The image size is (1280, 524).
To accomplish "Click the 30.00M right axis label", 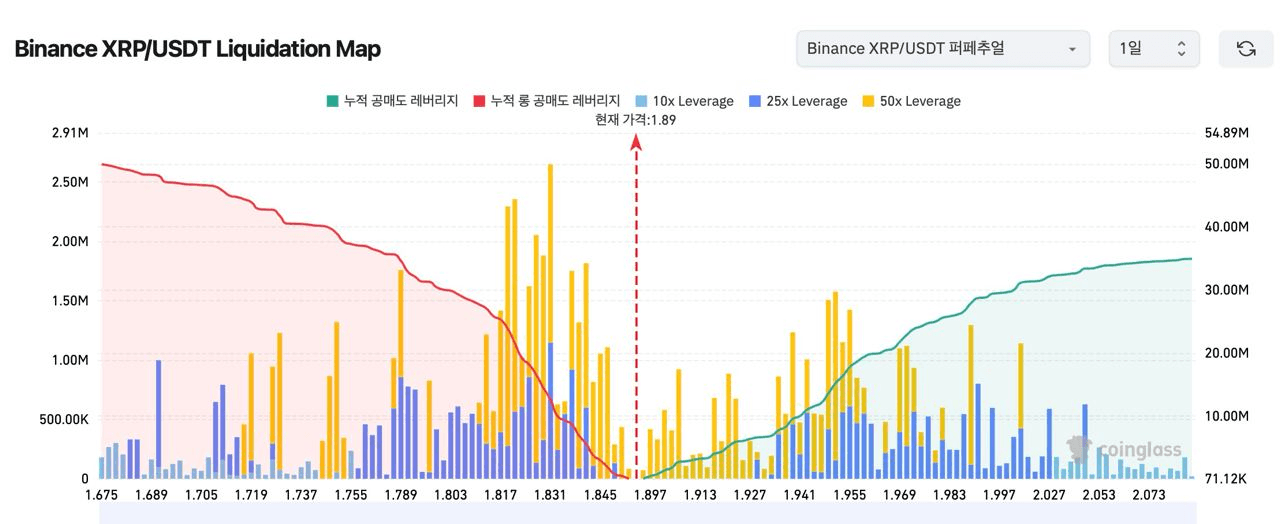I will pos(1227,290).
